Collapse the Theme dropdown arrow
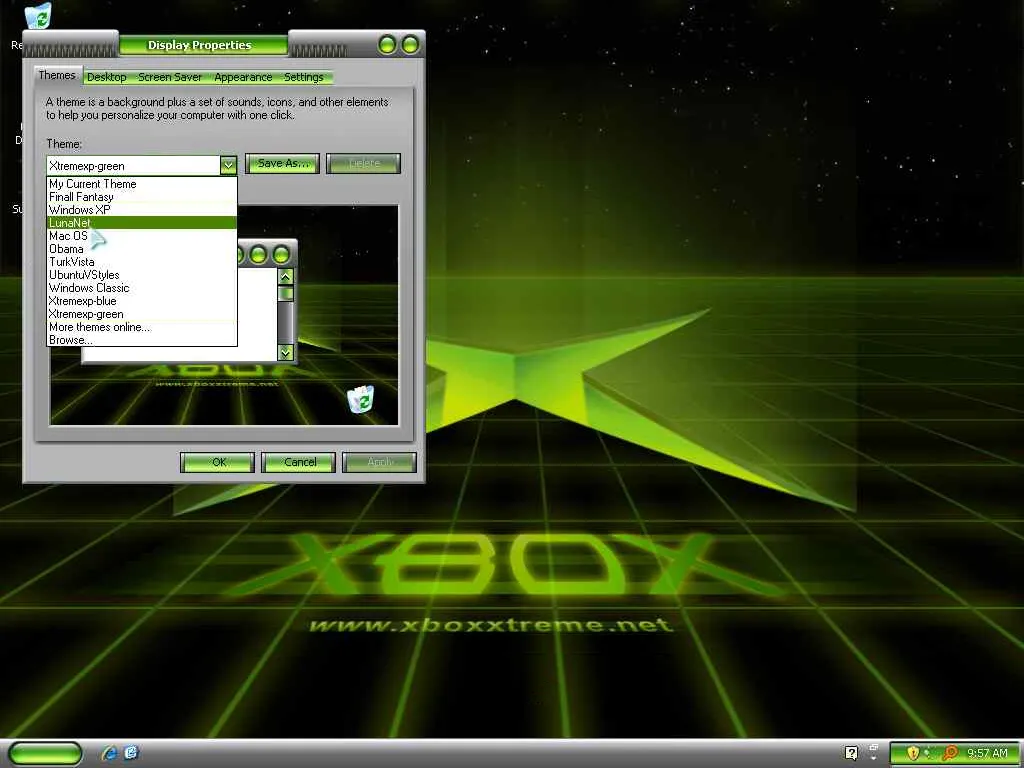 (228, 165)
